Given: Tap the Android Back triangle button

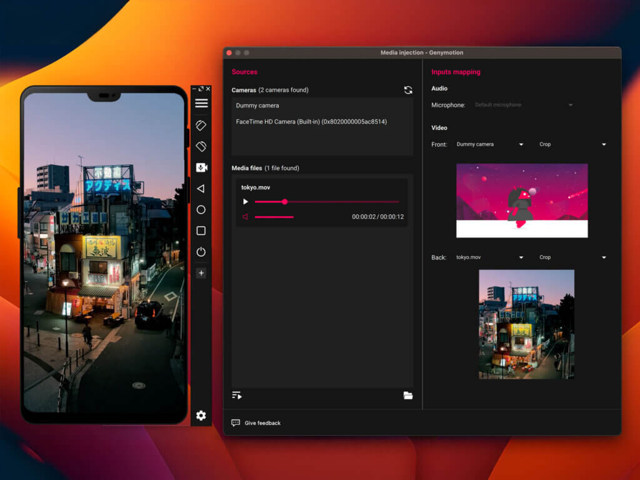Looking at the screenshot, I should tap(201, 189).
